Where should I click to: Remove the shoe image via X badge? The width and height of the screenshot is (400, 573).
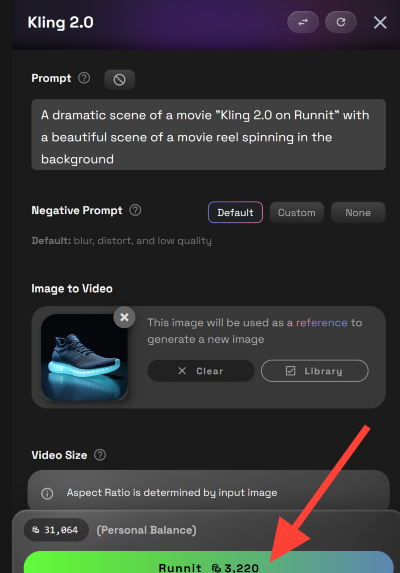pyautogui.click(x=124, y=317)
